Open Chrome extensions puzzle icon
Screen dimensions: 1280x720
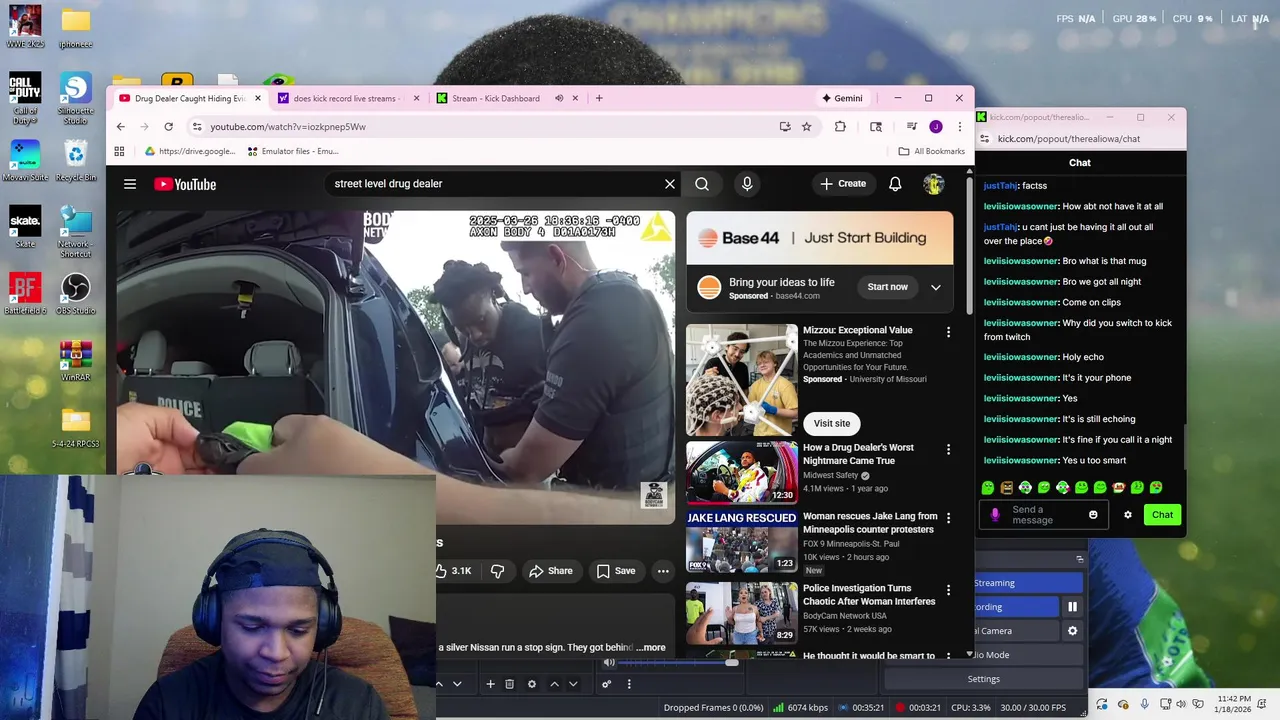point(840,127)
